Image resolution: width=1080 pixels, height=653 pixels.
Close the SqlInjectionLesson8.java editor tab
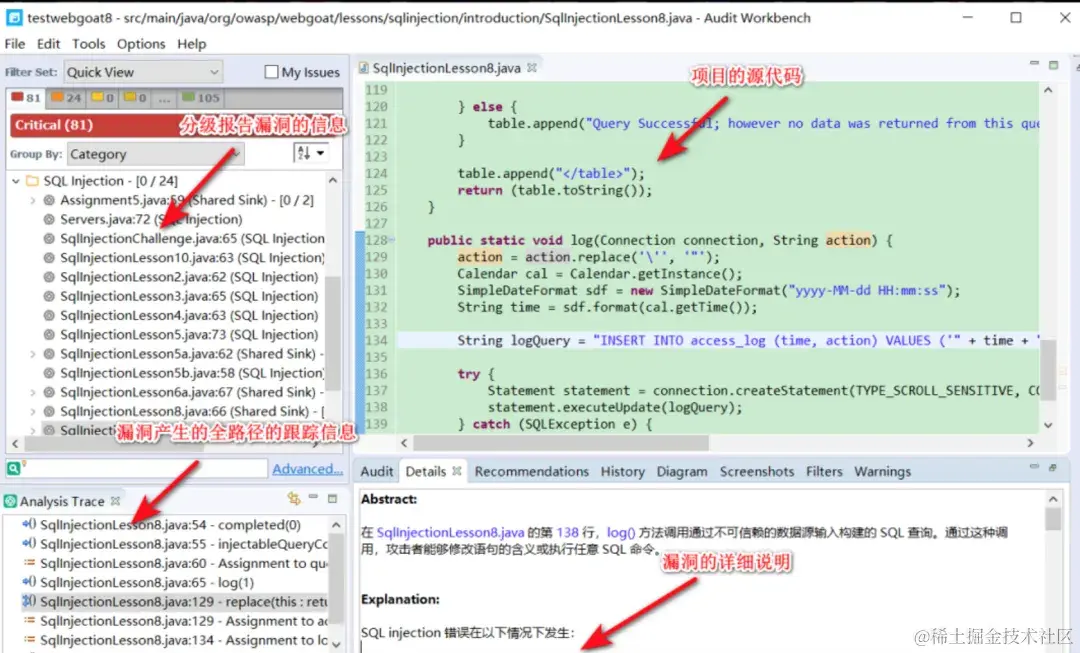coord(532,68)
